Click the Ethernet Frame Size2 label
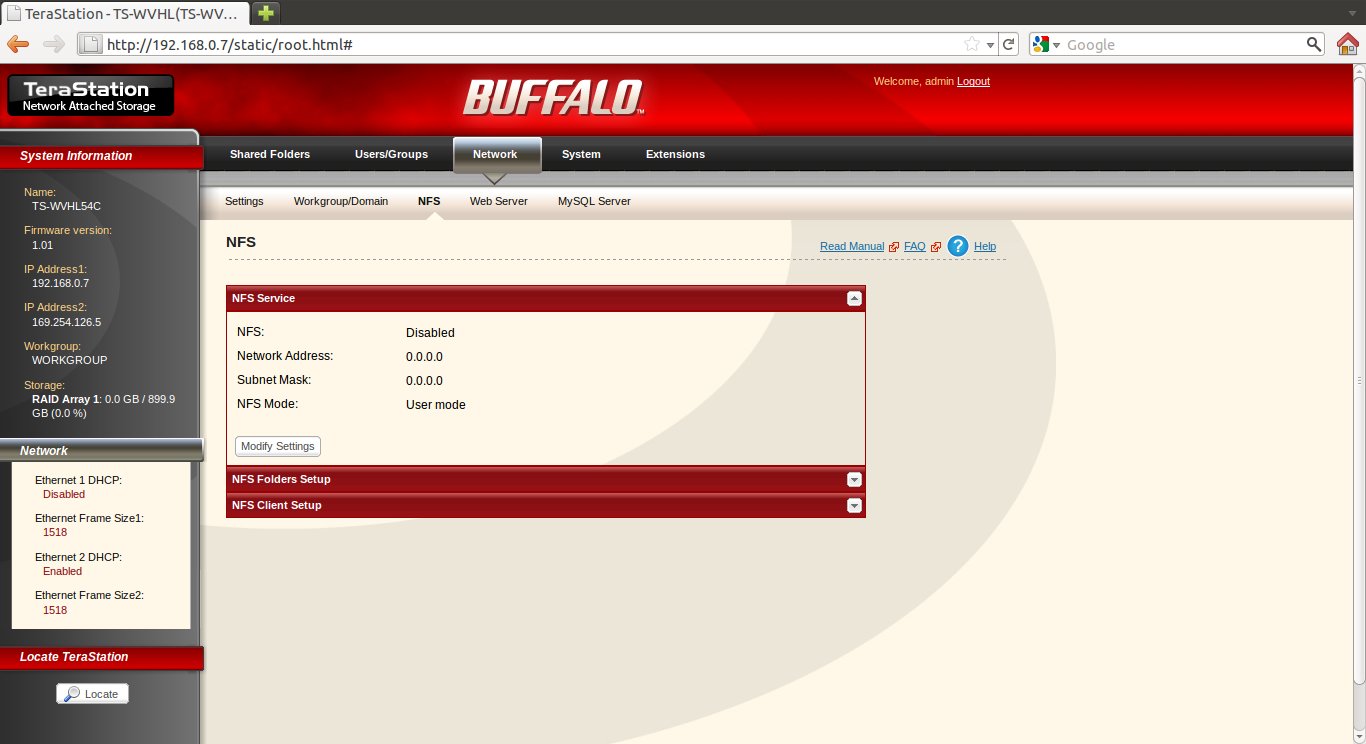 [90, 595]
